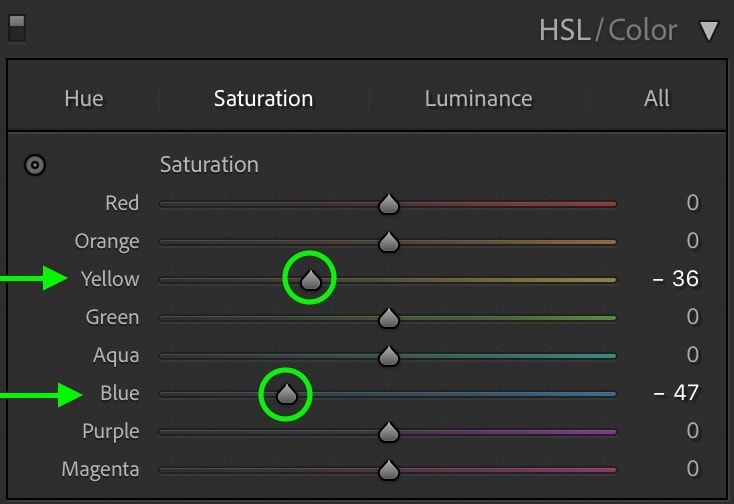Switch to Color mode in panel header
The height and width of the screenshot is (504, 734).
pyautogui.click(x=642, y=30)
